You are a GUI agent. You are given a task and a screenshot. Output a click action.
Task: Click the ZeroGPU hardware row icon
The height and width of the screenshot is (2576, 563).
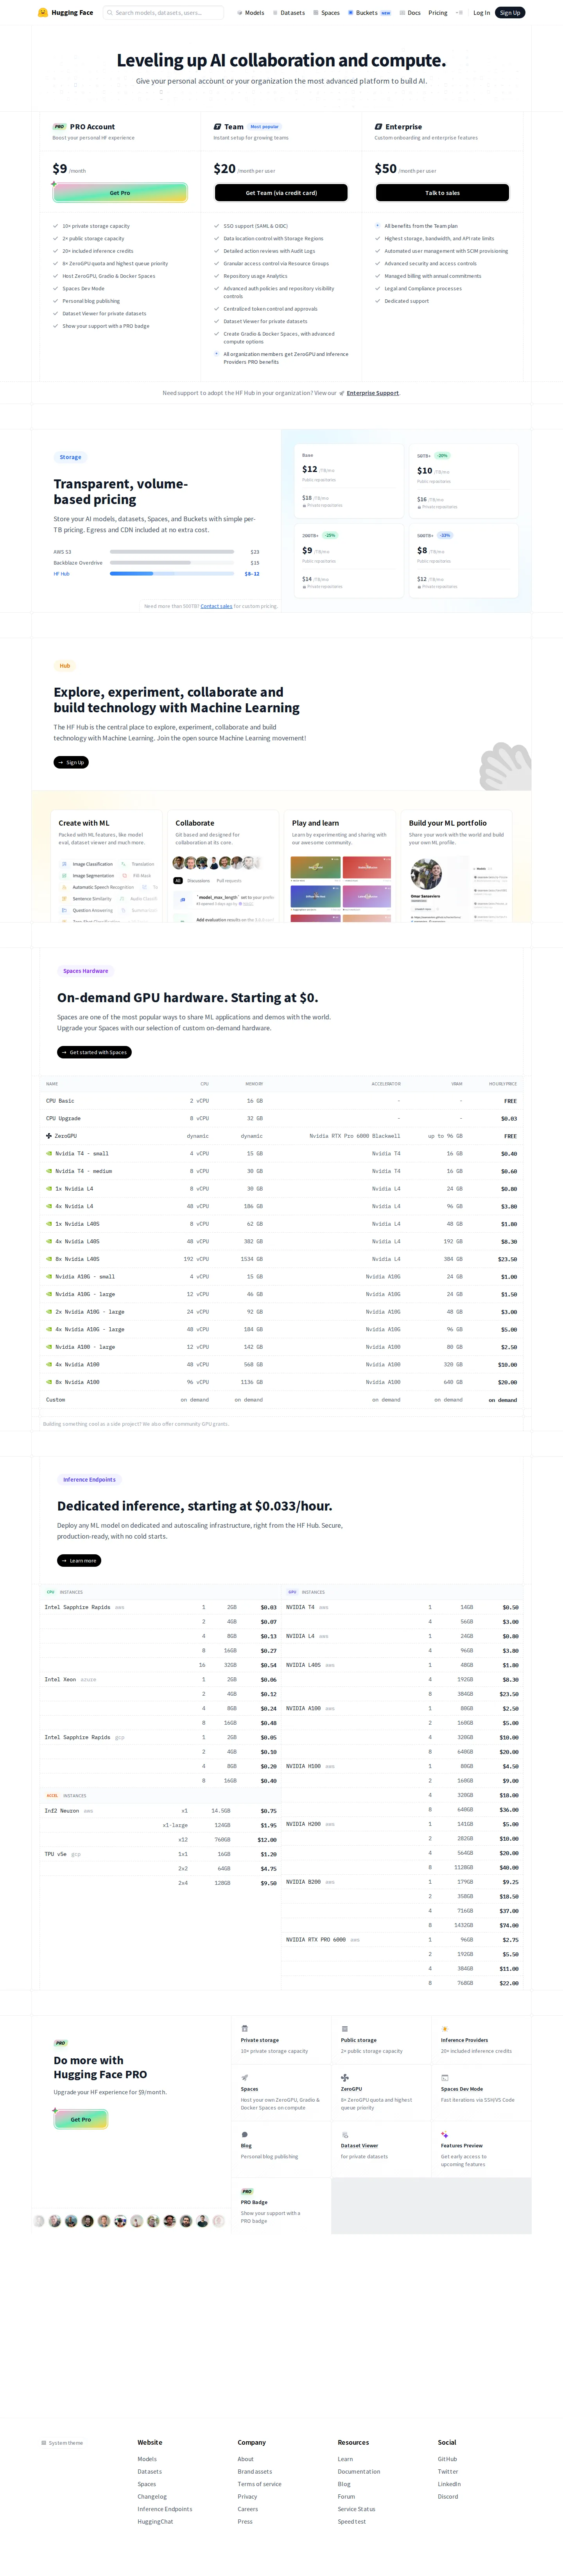coord(49,1136)
